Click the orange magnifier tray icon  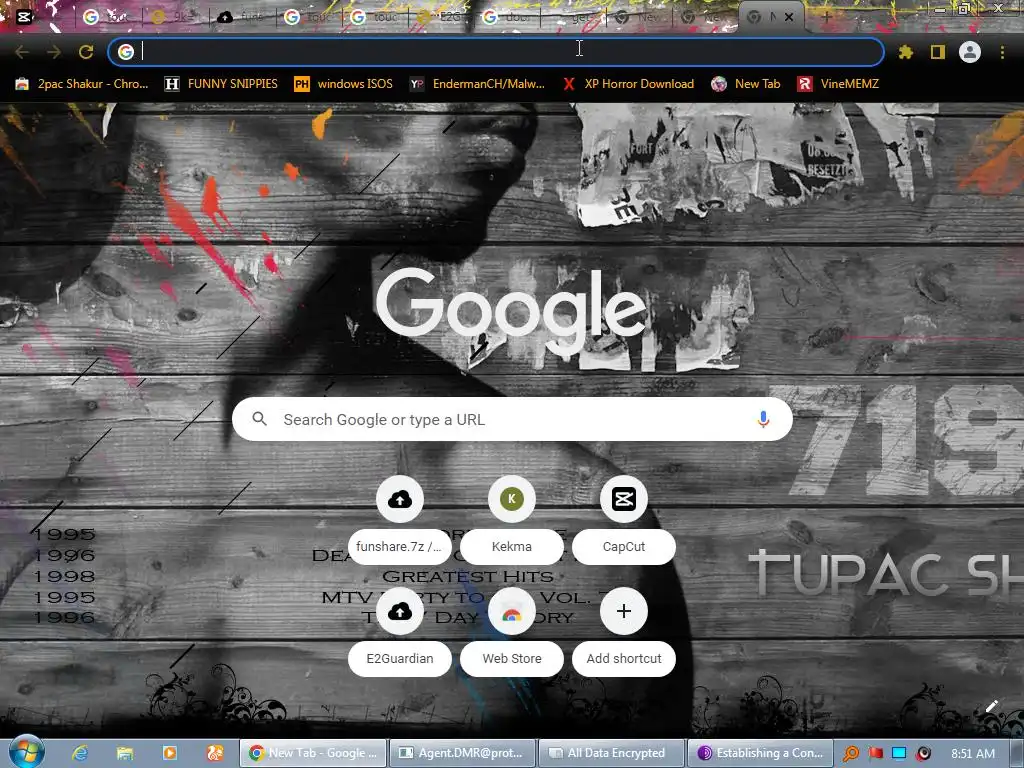(851, 754)
